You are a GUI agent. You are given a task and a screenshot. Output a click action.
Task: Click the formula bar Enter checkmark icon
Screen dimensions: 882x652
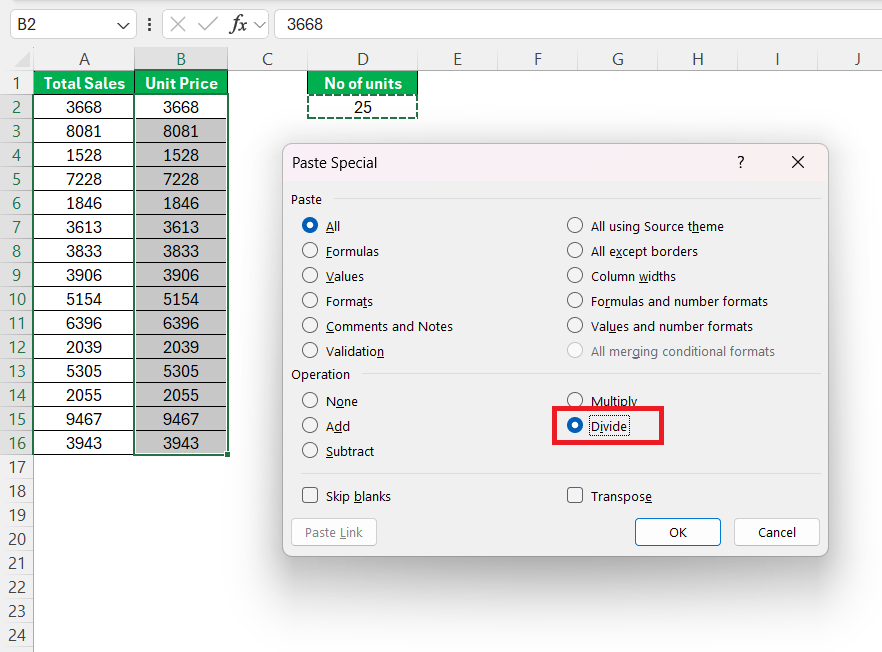208,24
